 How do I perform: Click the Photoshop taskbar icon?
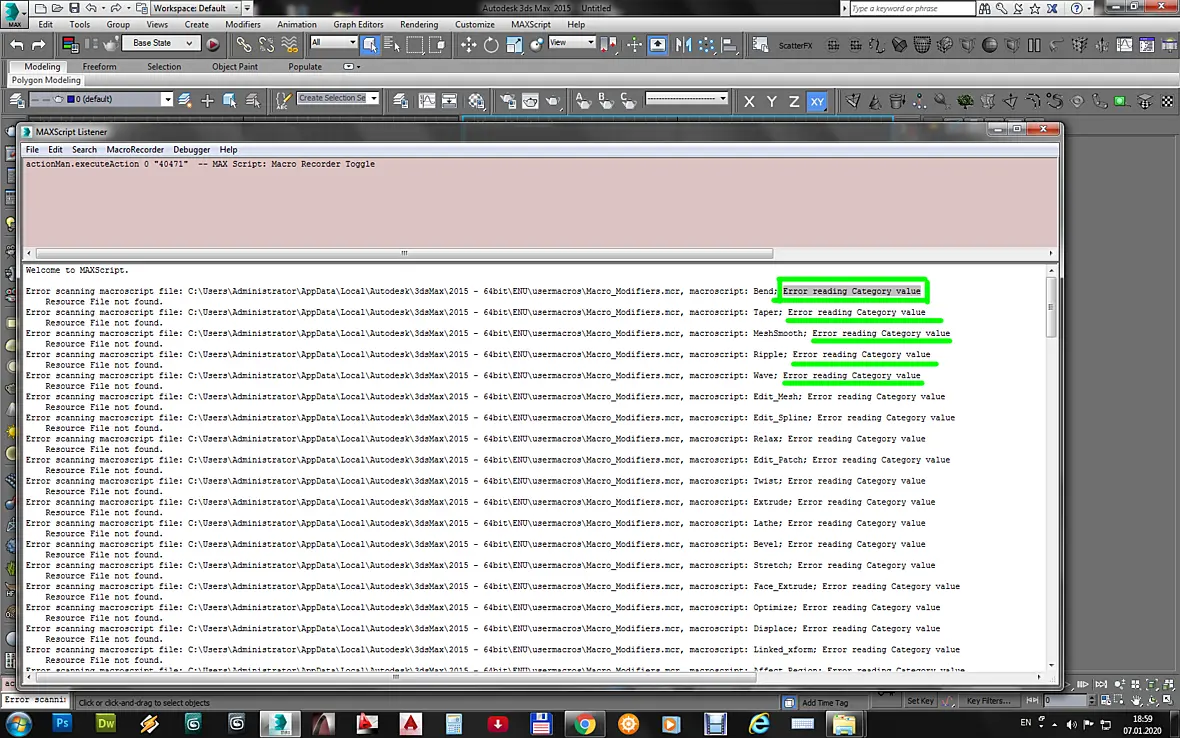pos(62,724)
